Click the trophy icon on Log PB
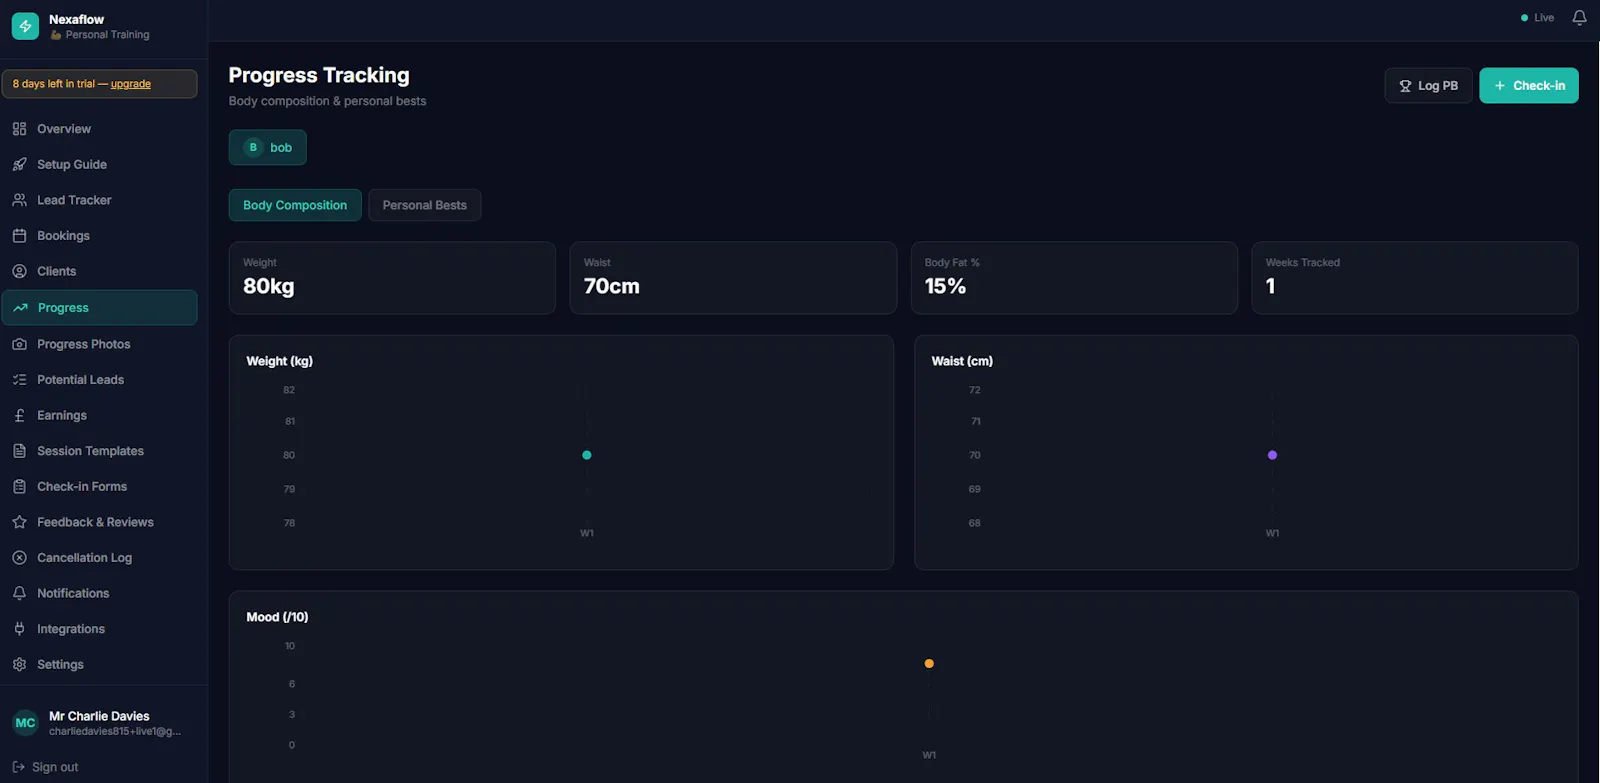 tap(1405, 86)
